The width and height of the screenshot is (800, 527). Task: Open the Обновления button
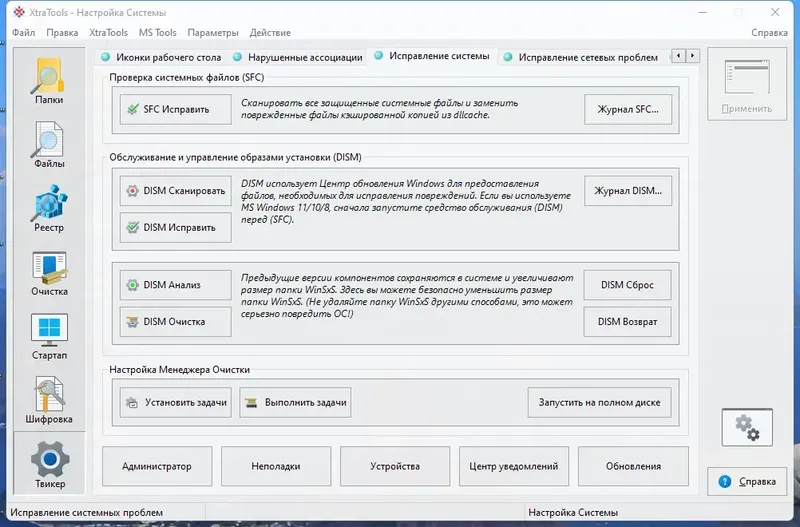[x=633, y=466]
